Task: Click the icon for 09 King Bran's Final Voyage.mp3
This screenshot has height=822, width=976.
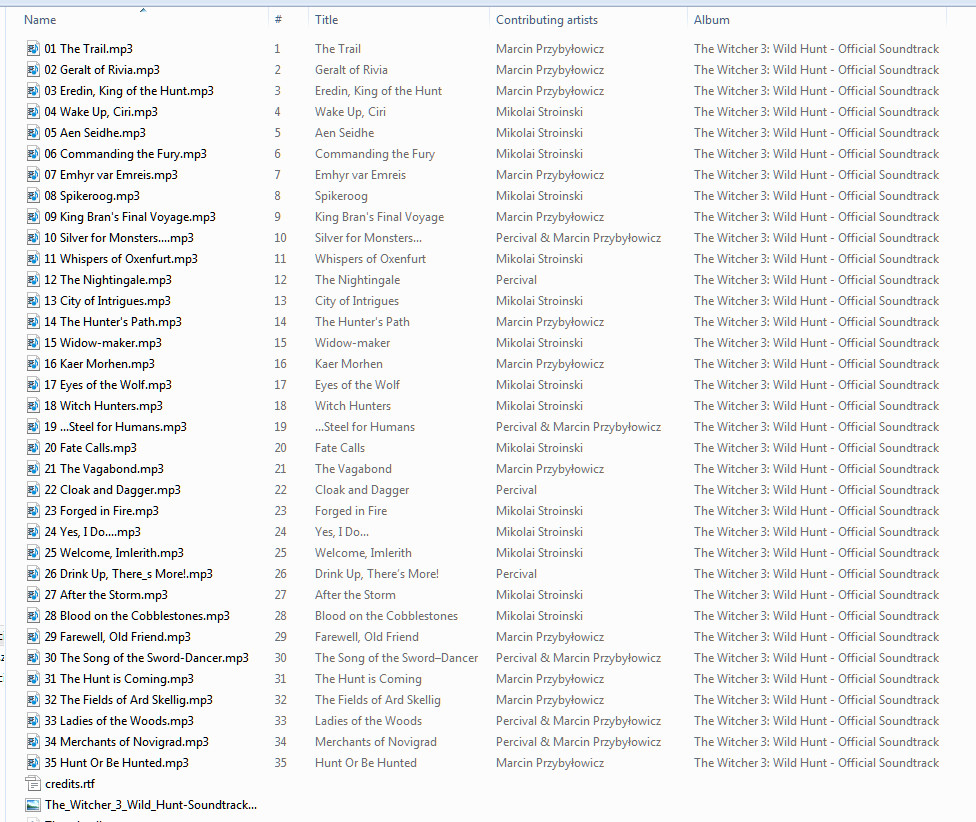Action: (33, 217)
